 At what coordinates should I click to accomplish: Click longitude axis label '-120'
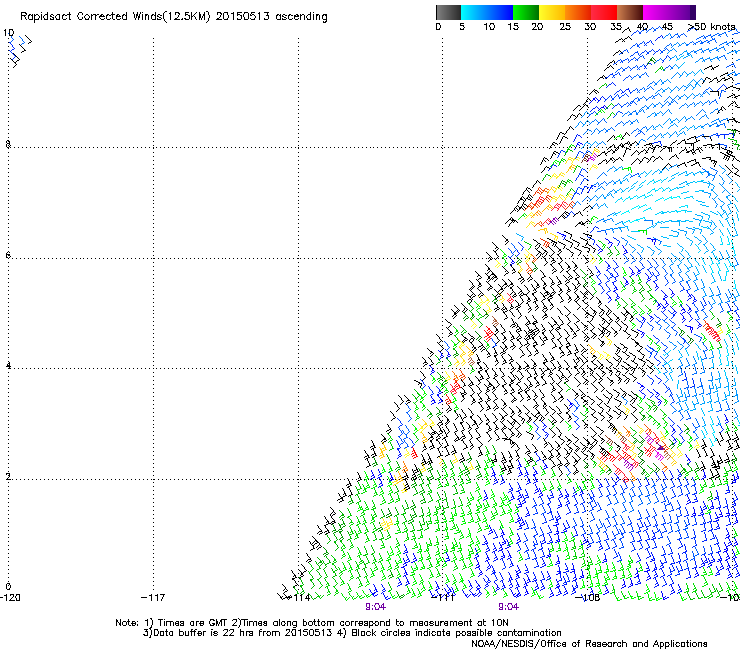tap(10, 598)
